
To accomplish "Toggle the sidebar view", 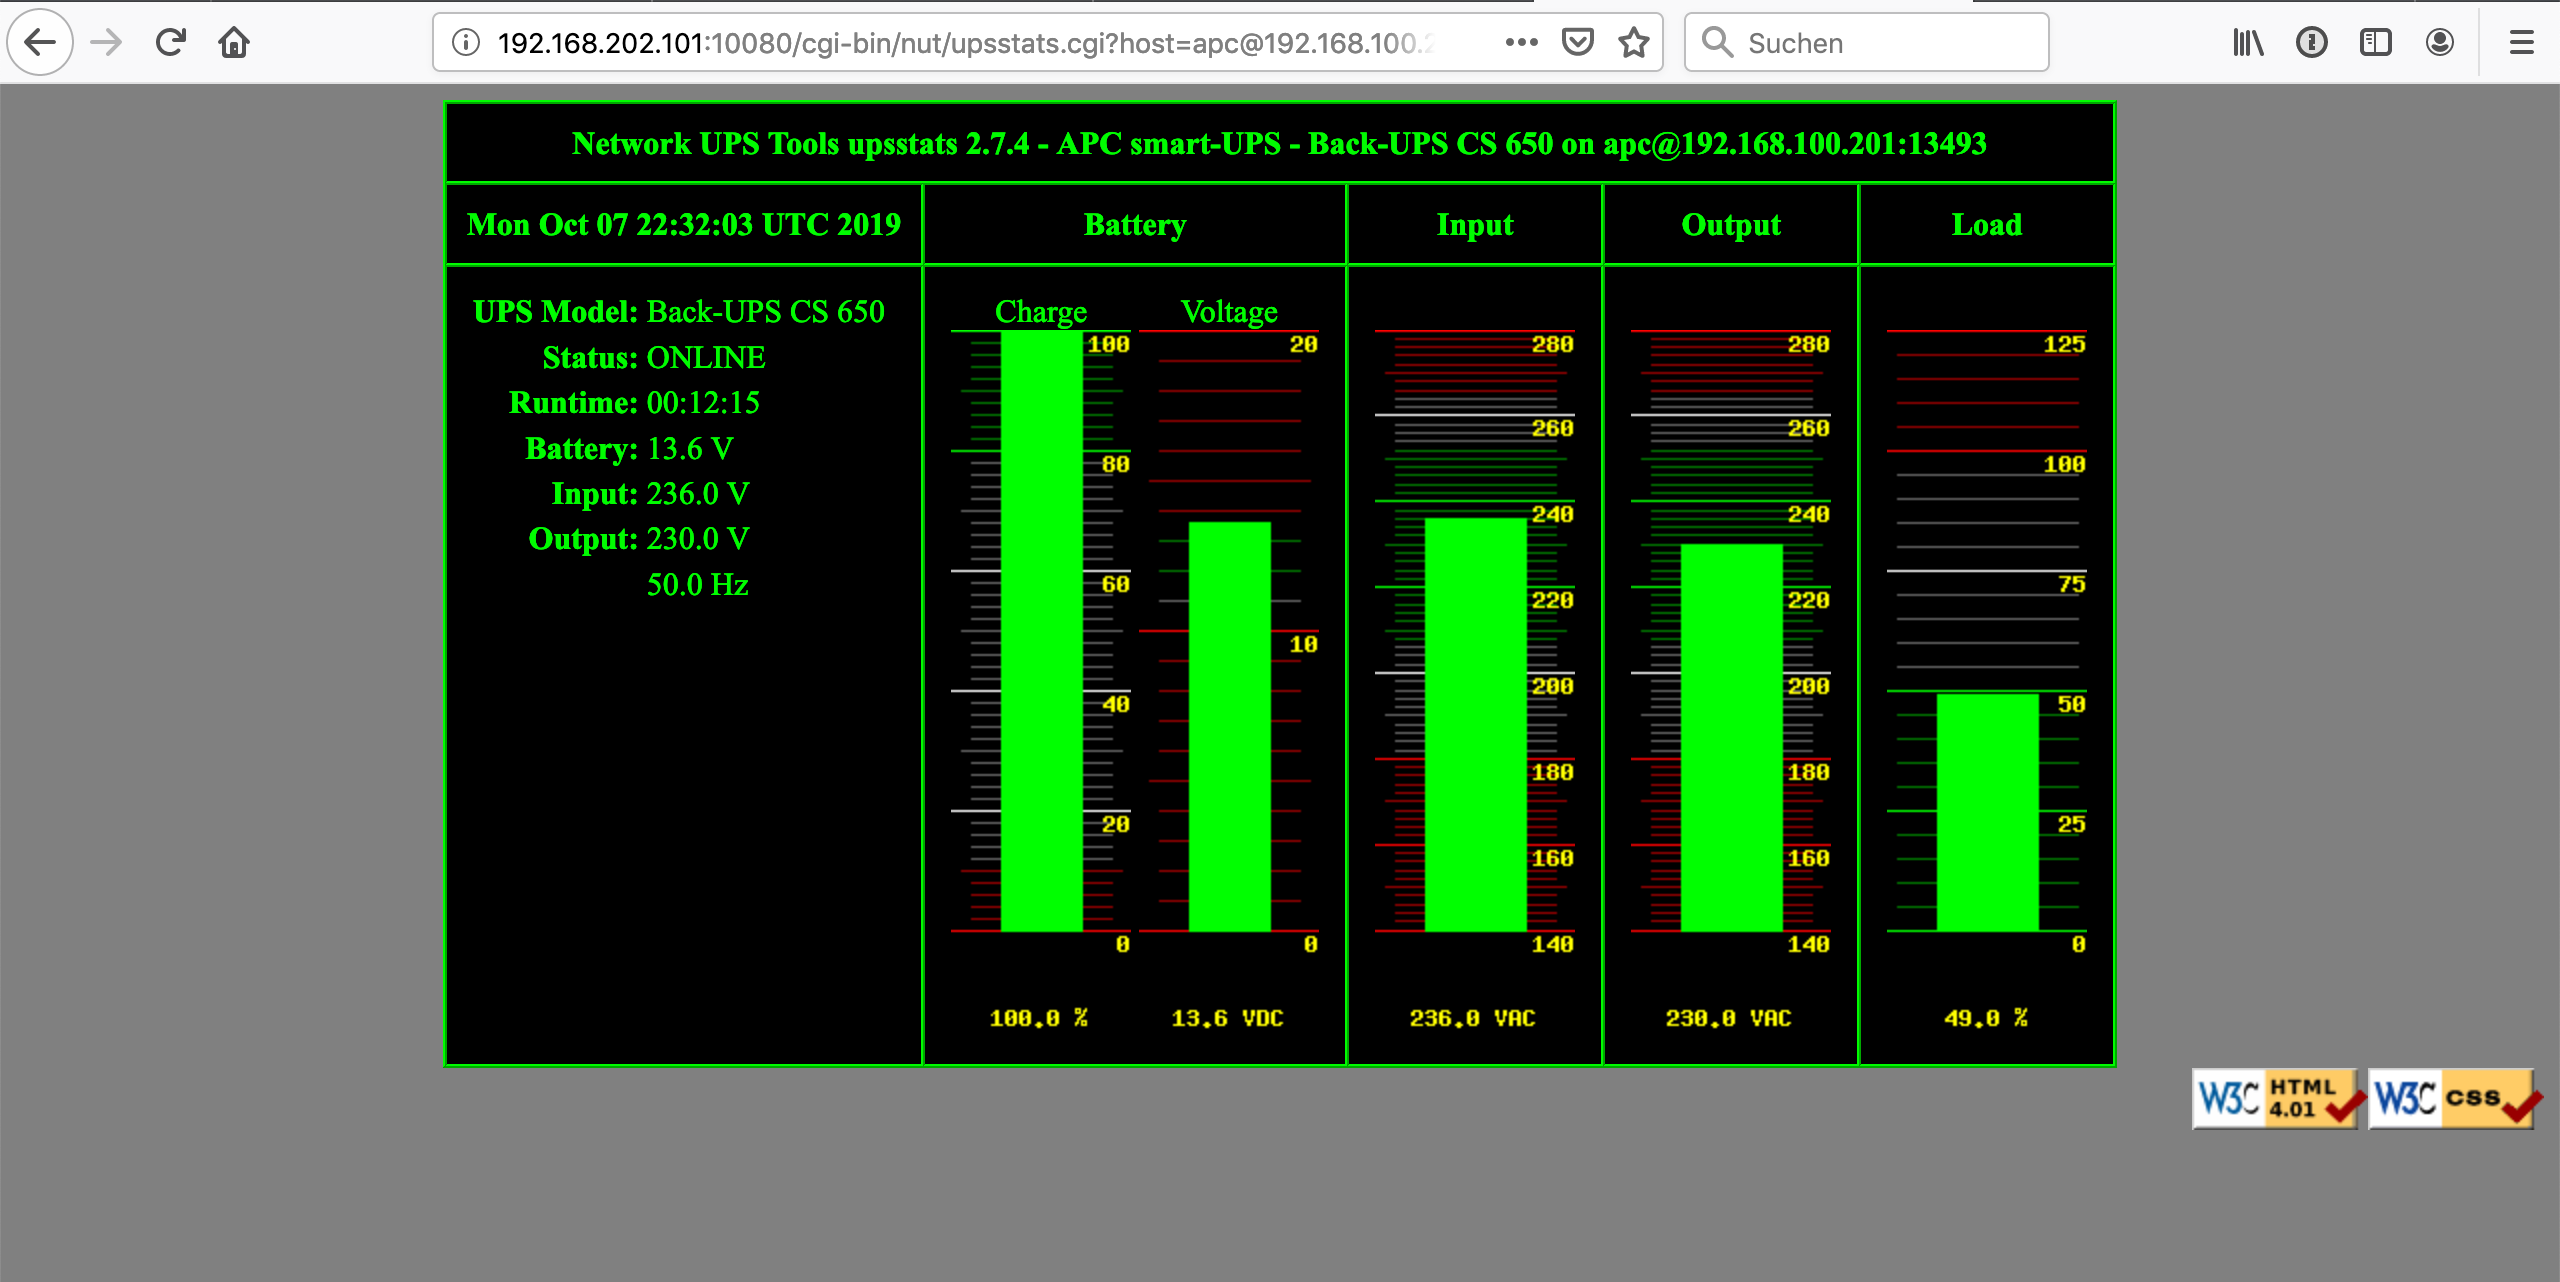I will [2375, 42].
